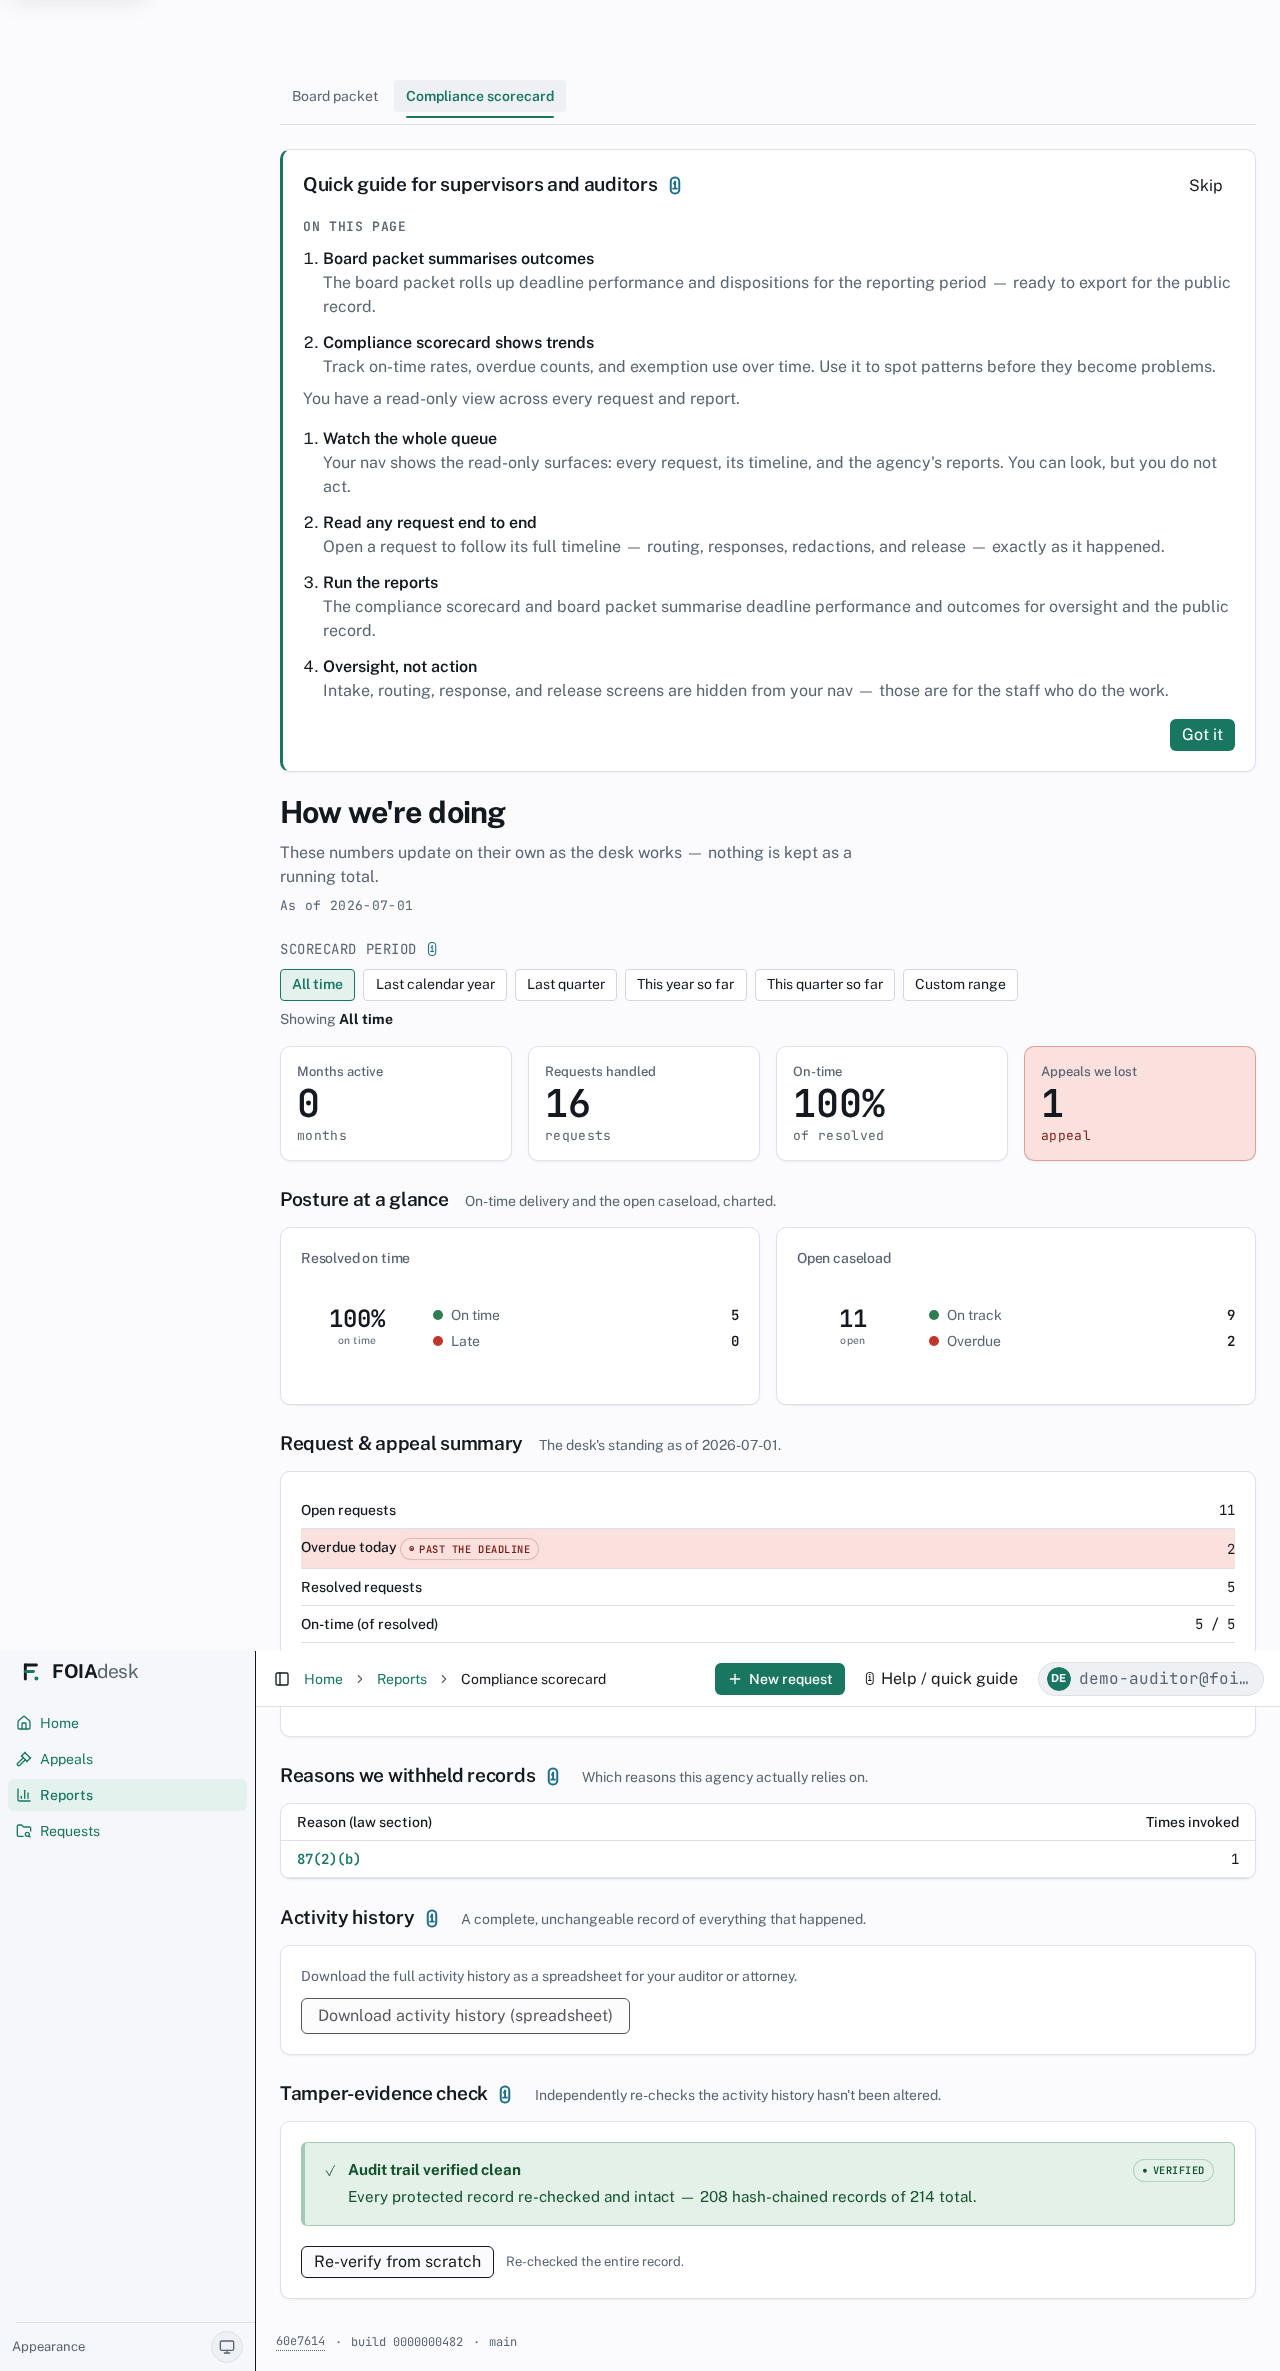1280x2371 pixels.
Task: Select the All time period
Action: pyautogui.click(x=317, y=985)
